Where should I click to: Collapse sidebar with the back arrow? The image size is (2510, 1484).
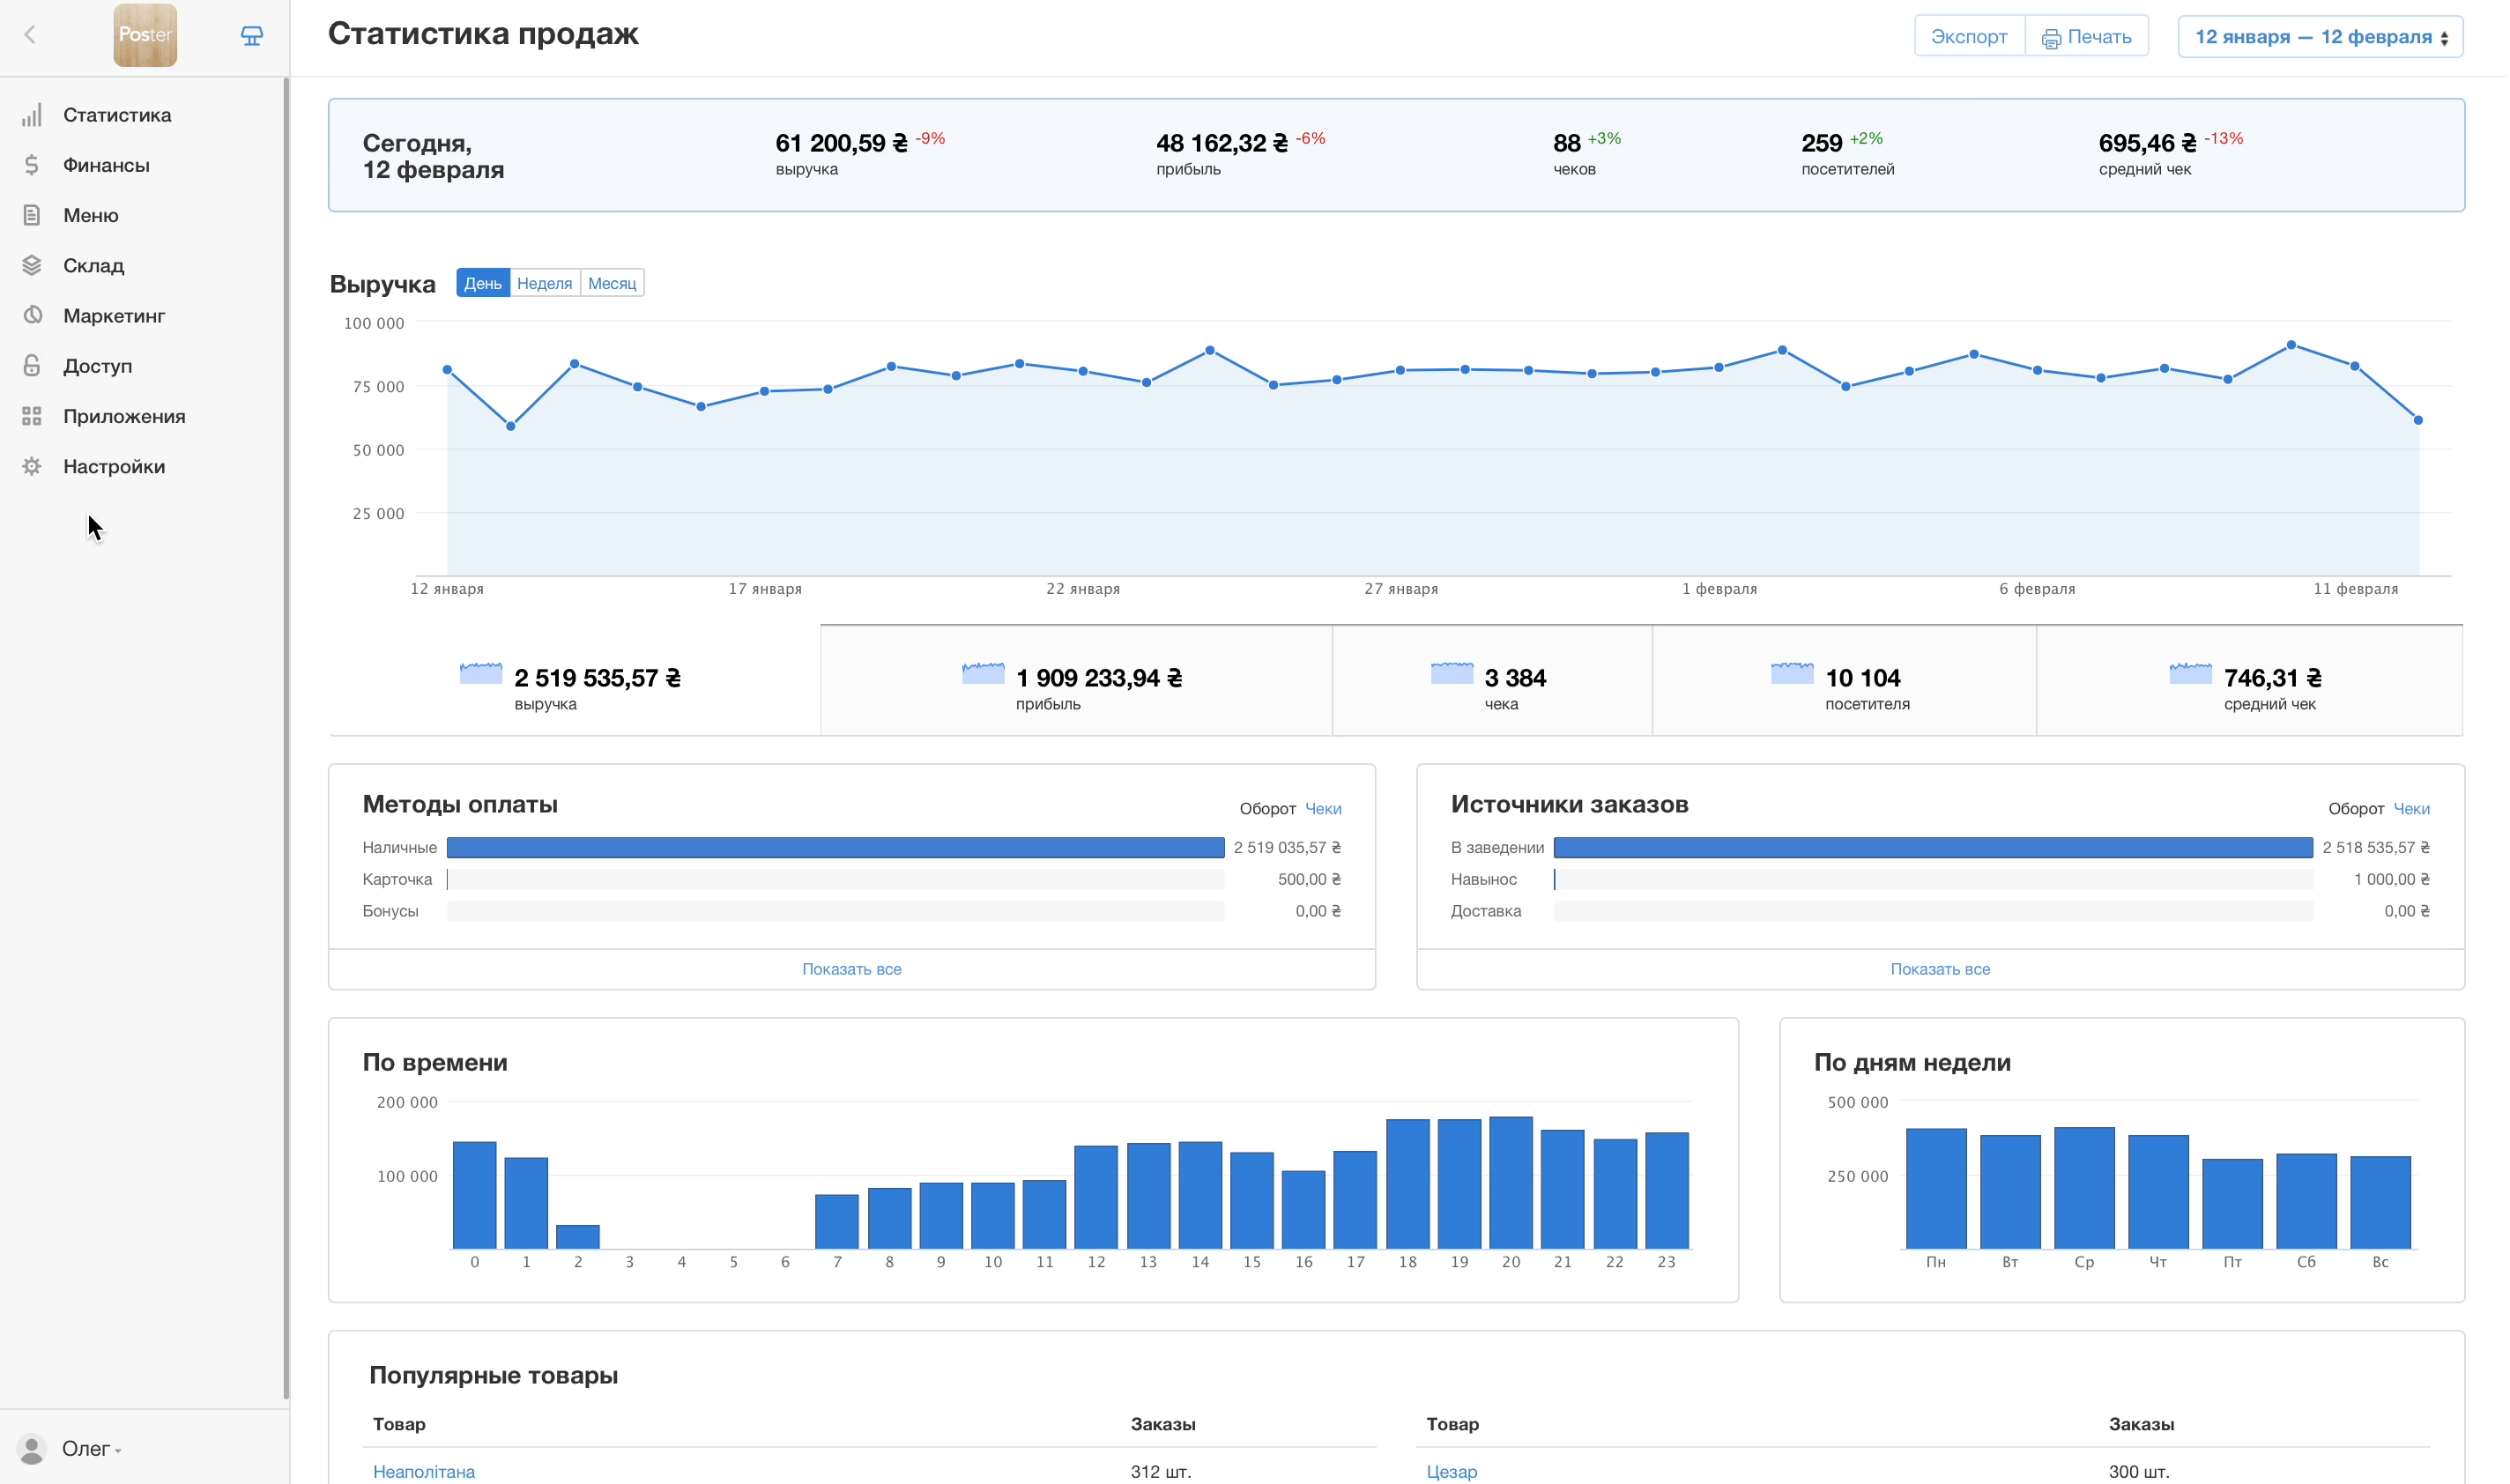(x=30, y=35)
